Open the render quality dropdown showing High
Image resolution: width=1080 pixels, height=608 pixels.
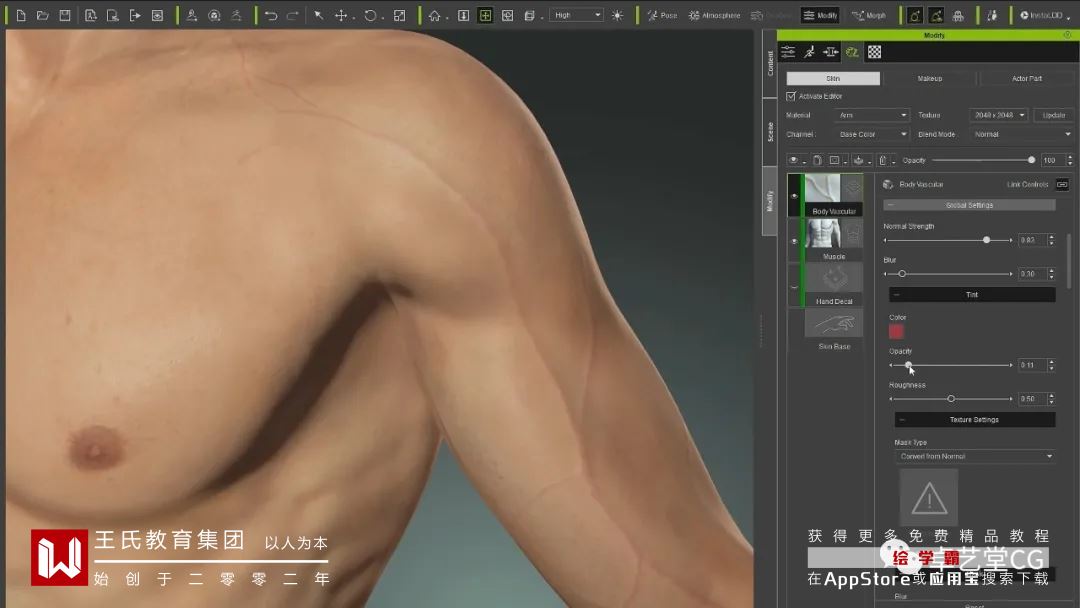(x=577, y=15)
